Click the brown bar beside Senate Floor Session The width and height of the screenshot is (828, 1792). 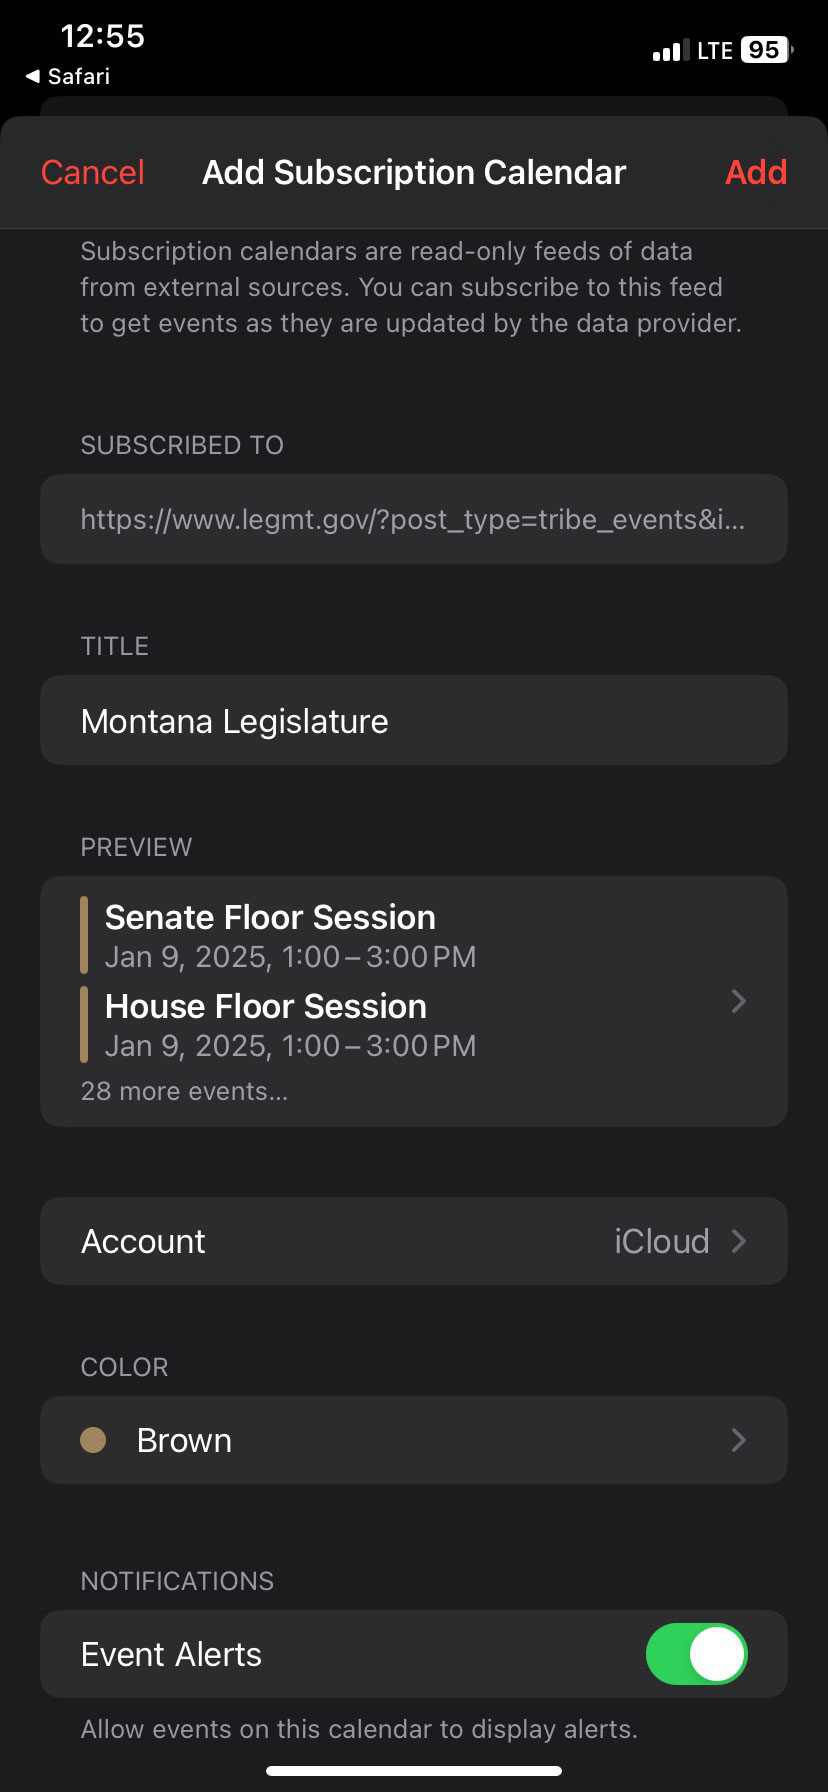coord(85,936)
